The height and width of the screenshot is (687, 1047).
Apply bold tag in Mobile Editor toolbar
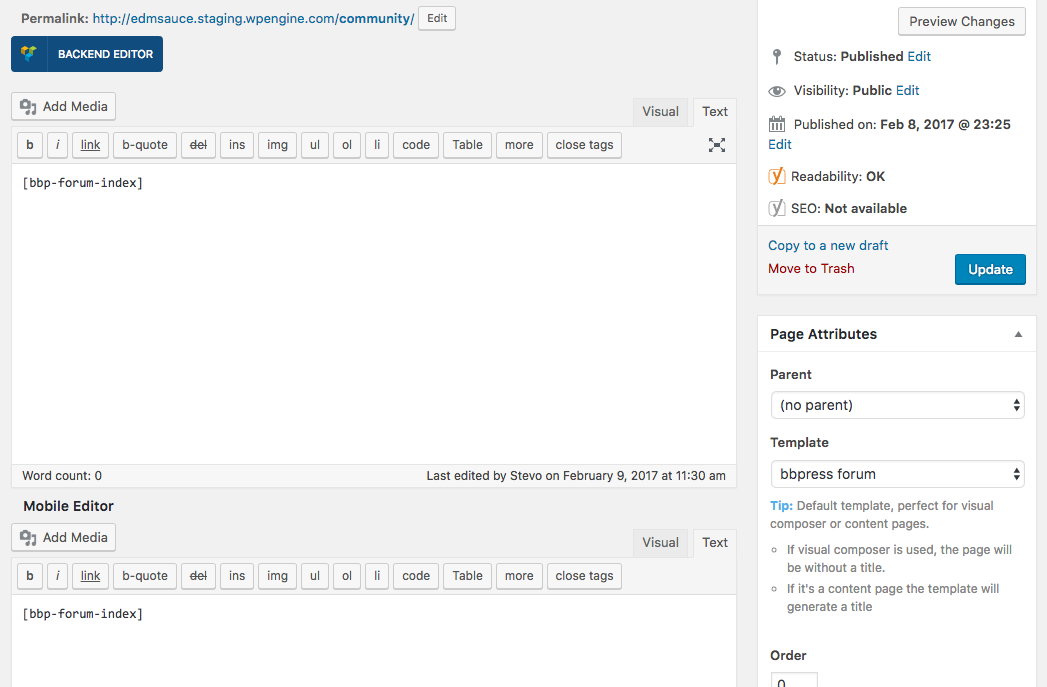(29, 576)
